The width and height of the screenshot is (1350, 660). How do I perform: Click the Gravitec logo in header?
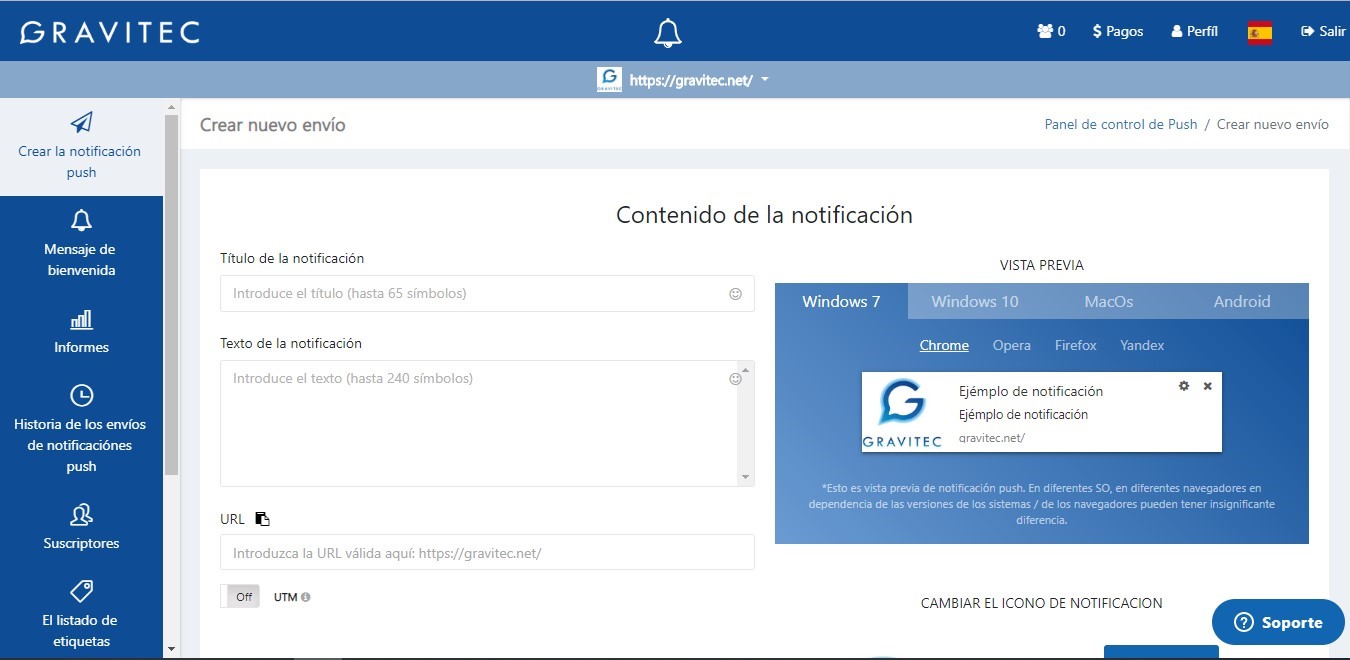[110, 32]
